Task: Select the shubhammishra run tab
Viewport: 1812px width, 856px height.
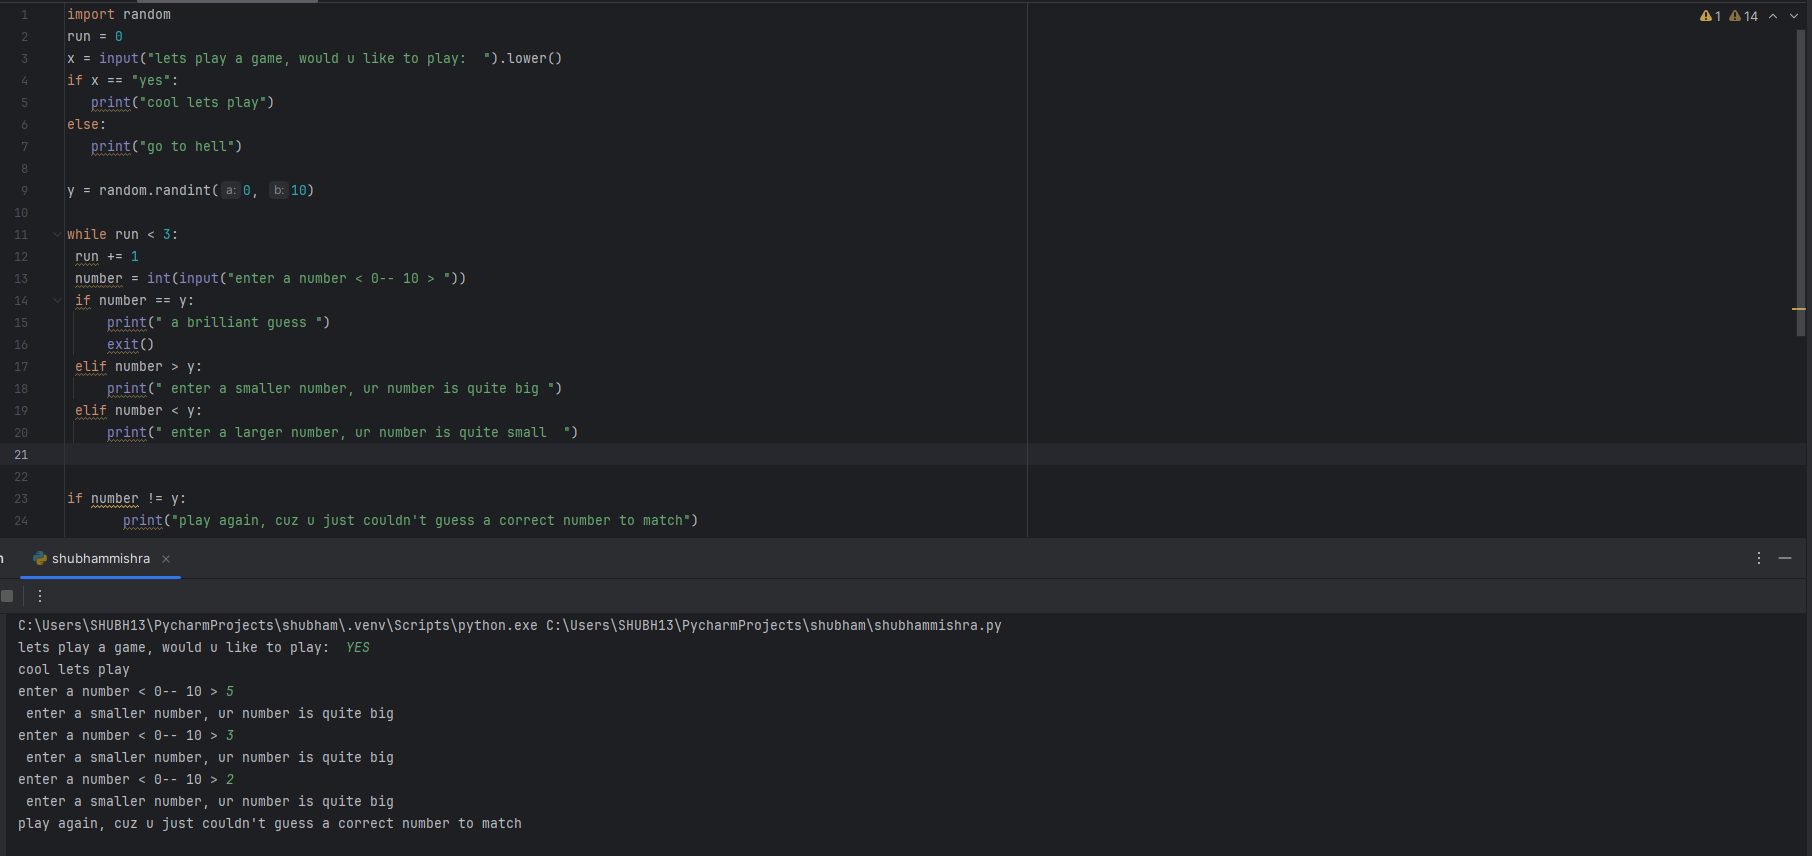Action: [100, 559]
